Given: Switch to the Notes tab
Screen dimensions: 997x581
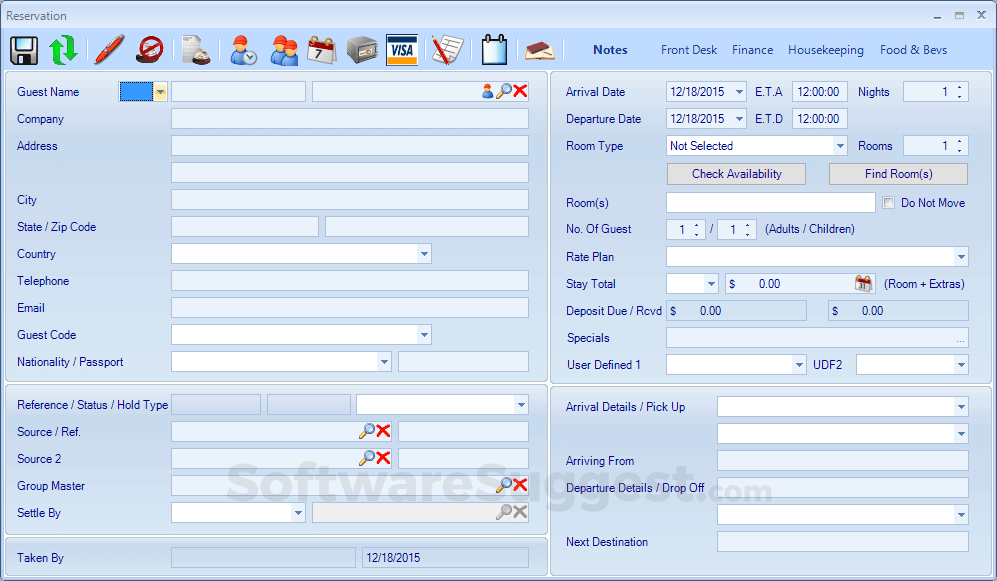Looking at the screenshot, I should (610, 50).
